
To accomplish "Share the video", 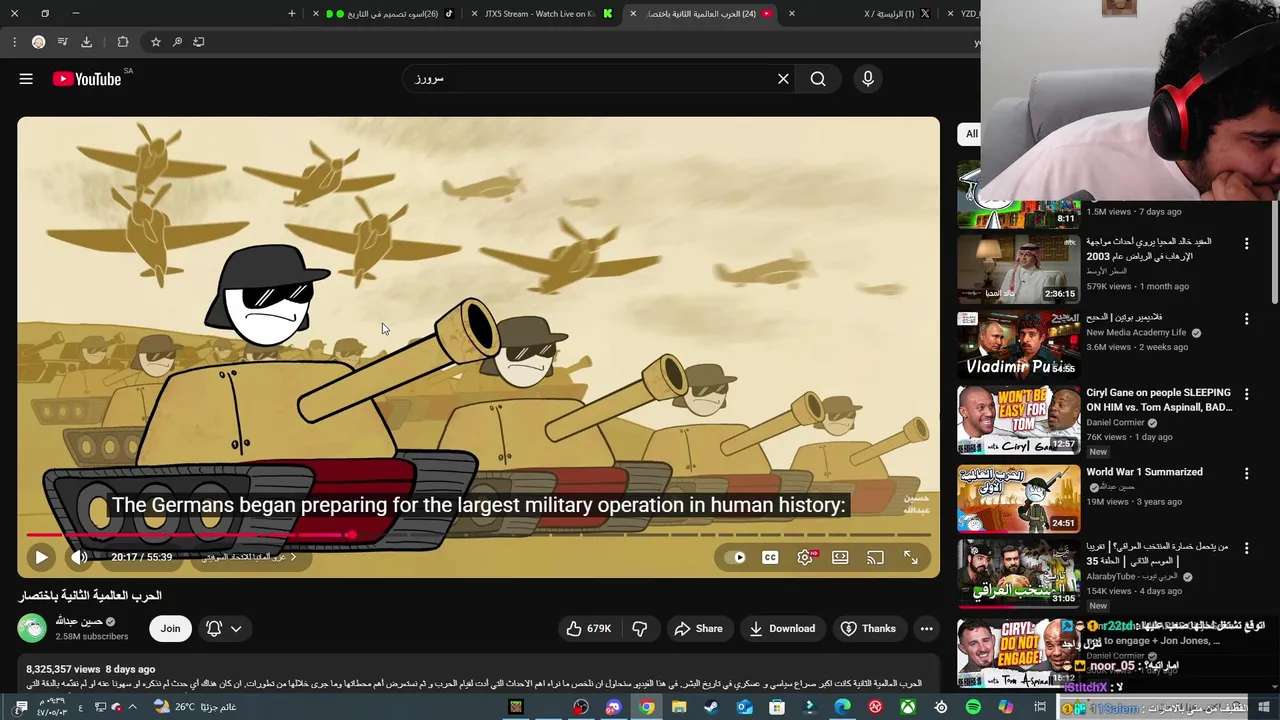I will pyautogui.click(x=698, y=628).
